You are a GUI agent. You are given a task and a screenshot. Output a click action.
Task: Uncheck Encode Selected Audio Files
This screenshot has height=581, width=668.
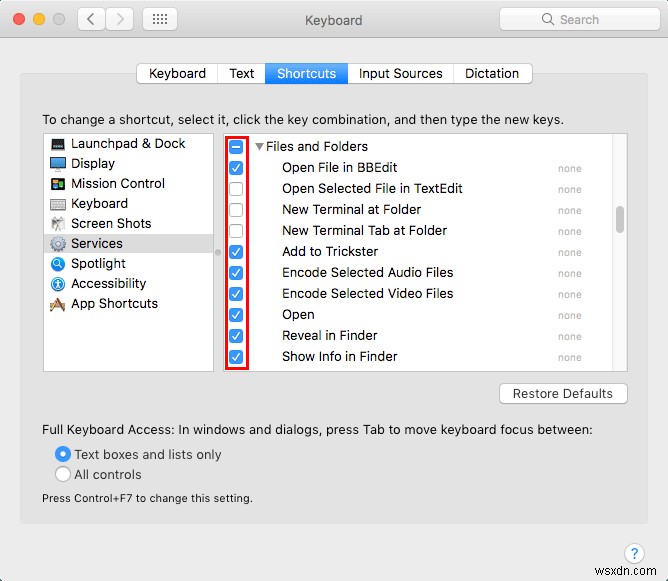click(236, 273)
